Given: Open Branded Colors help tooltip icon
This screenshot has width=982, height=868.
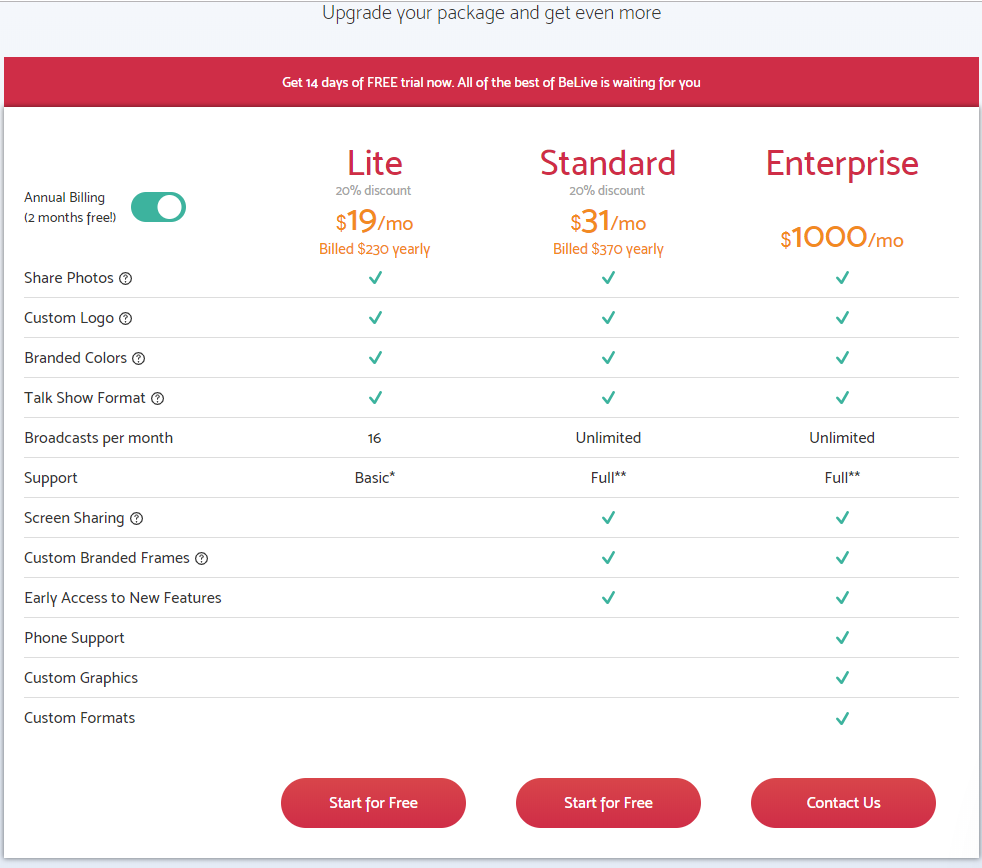Looking at the screenshot, I should [139, 359].
